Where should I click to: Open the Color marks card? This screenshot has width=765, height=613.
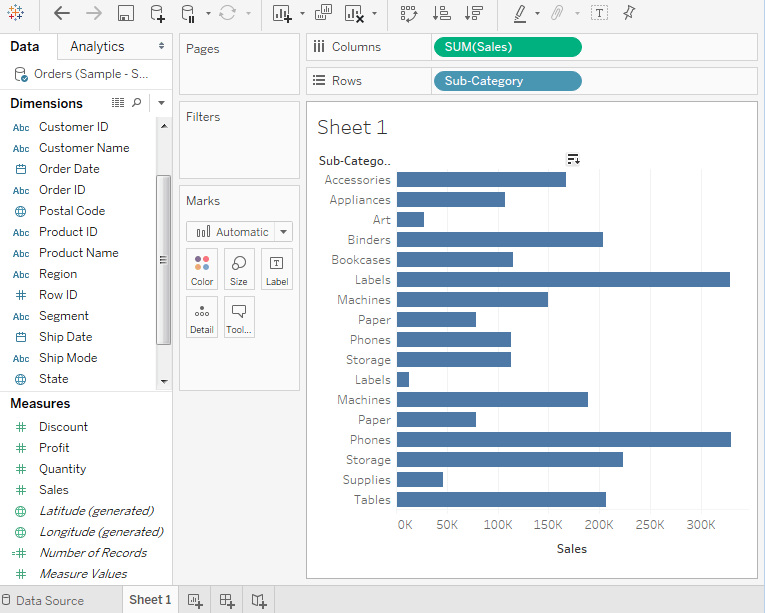(x=202, y=269)
